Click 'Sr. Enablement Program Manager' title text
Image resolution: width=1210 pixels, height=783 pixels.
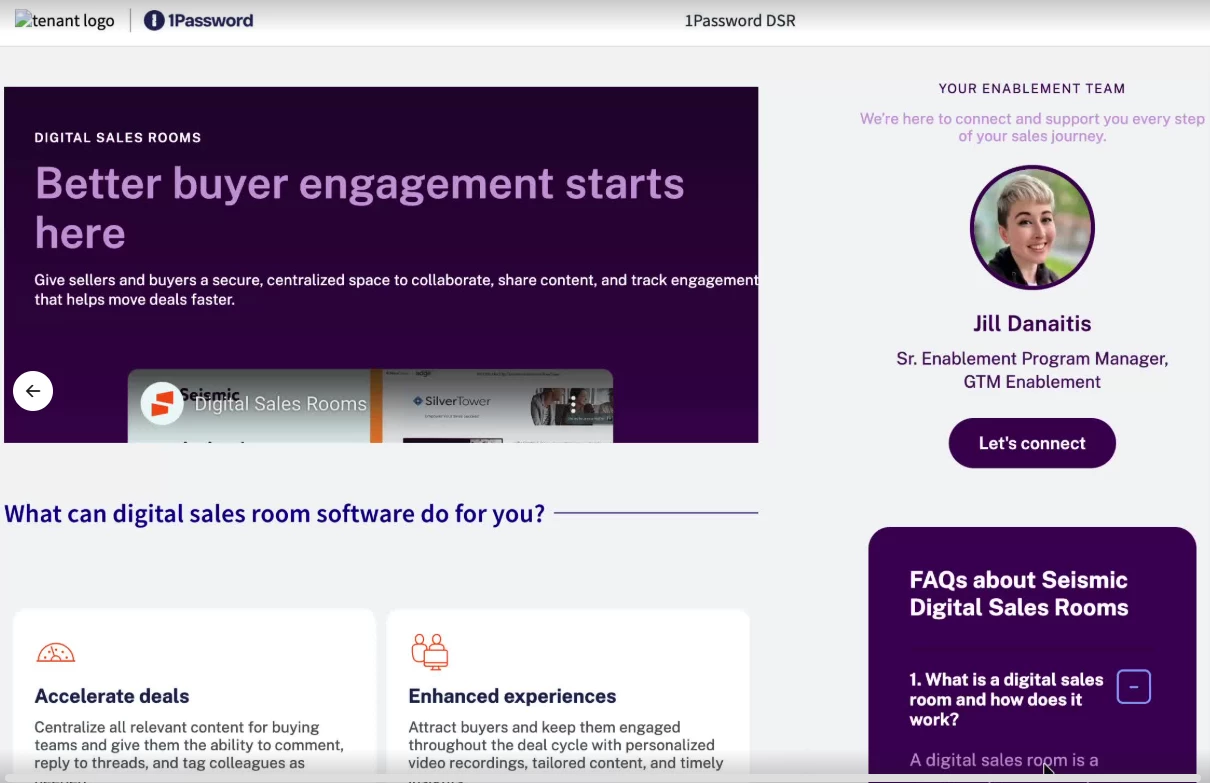point(1032,370)
